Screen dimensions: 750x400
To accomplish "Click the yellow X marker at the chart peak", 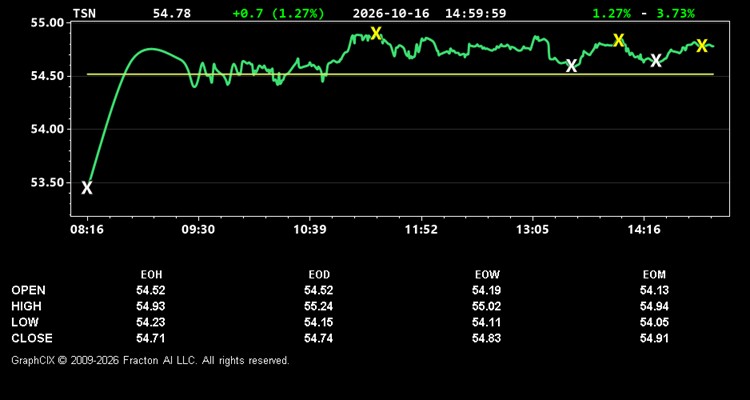I will pos(376,33).
